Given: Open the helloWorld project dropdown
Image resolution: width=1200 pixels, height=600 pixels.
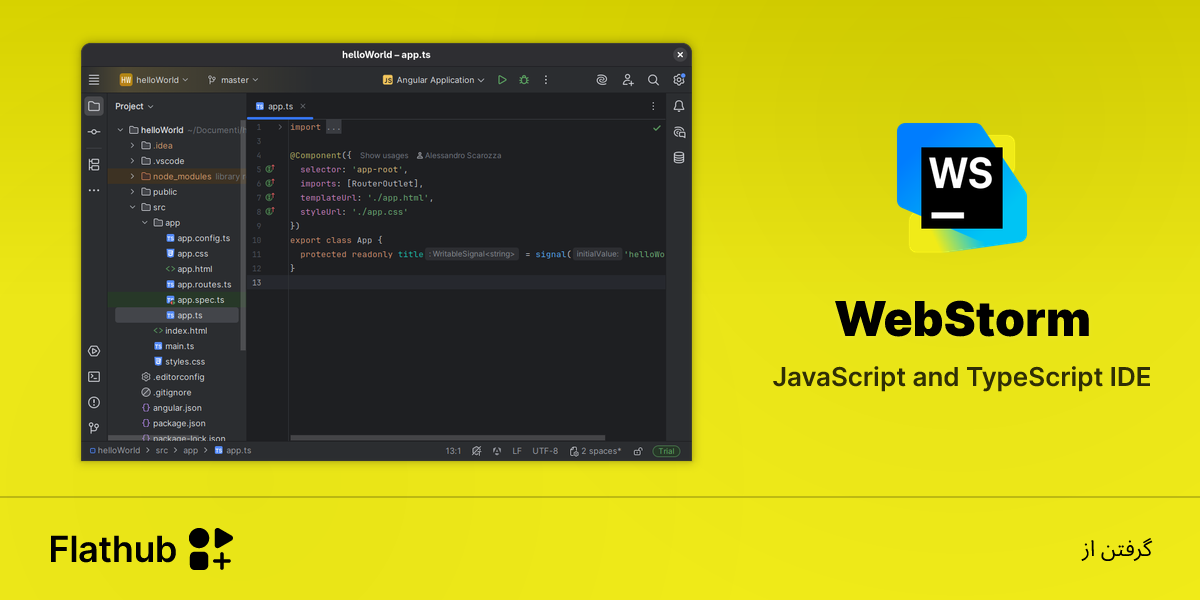Looking at the screenshot, I should click(x=154, y=80).
